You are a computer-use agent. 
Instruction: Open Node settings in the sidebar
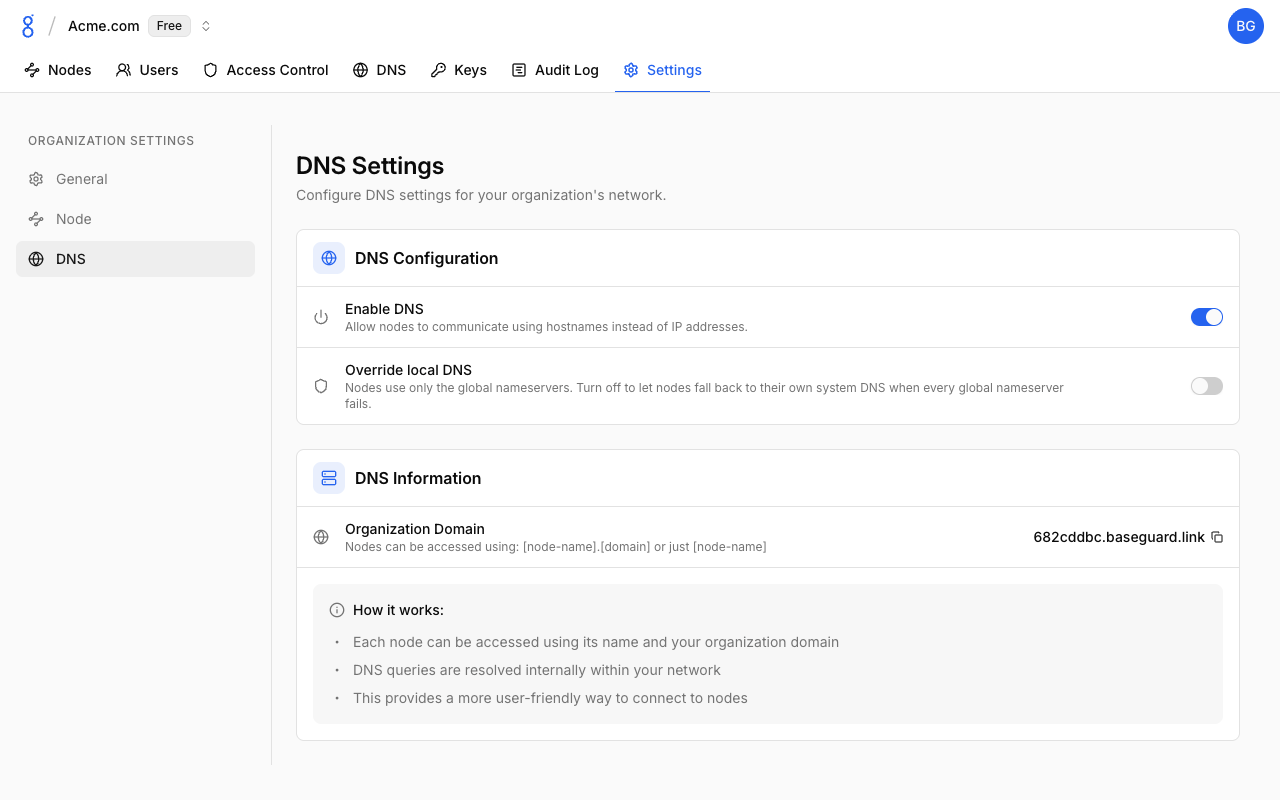135,219
